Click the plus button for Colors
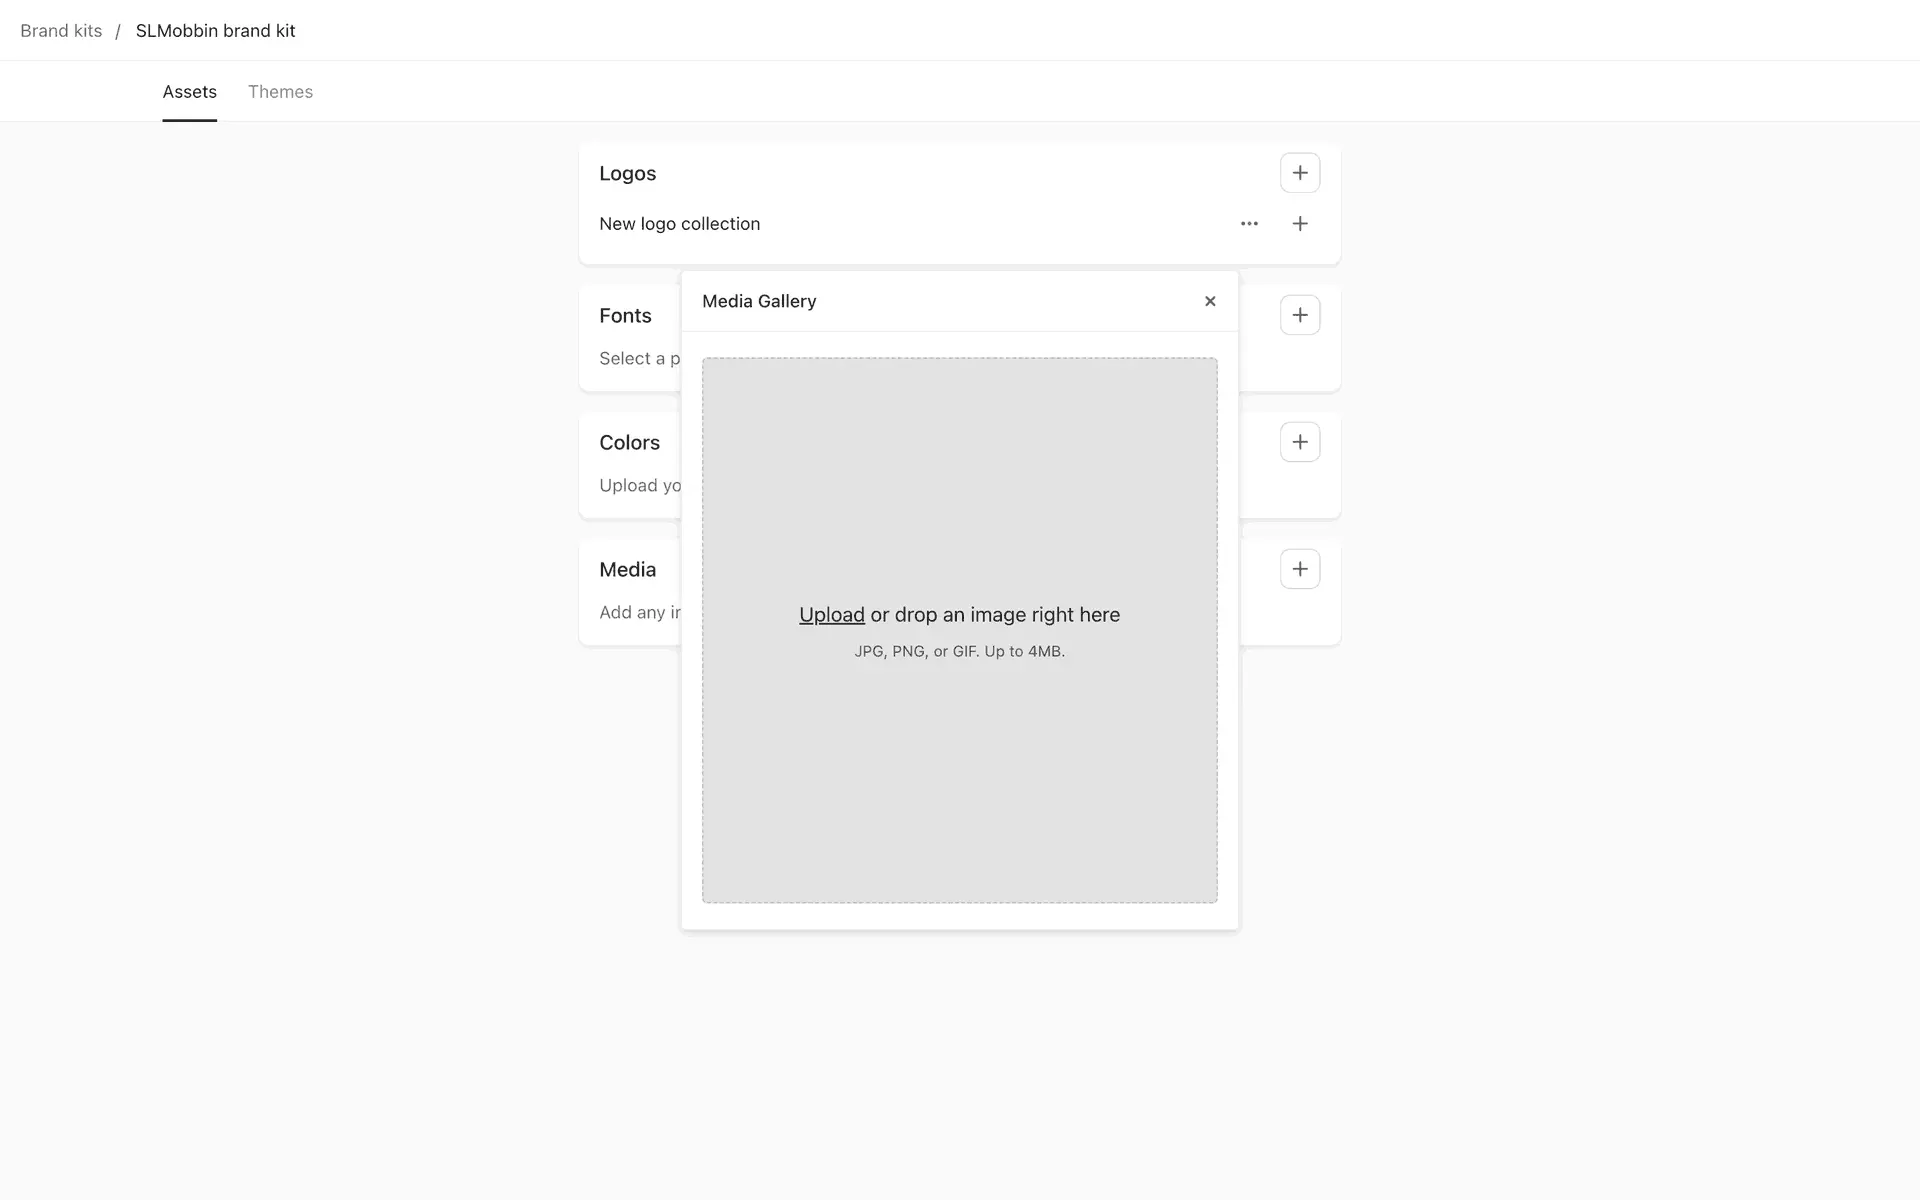Viewport: 1920px width, 1200px height. coord(1299,442)
